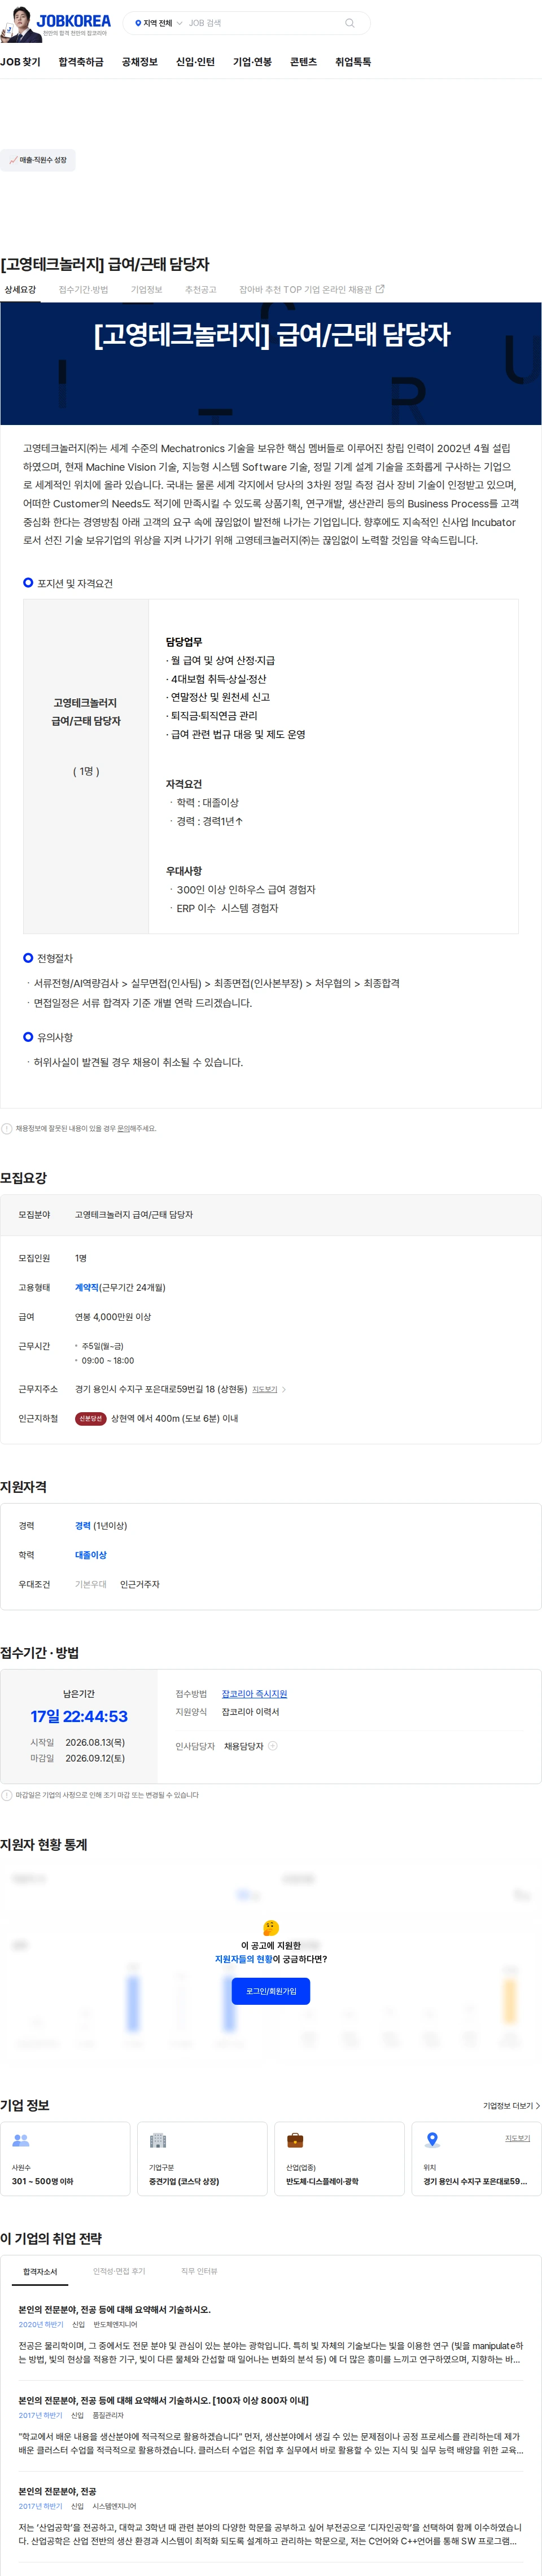
Task: Click the 17일 22:44:53 countdown
Action: (79, 1716)
